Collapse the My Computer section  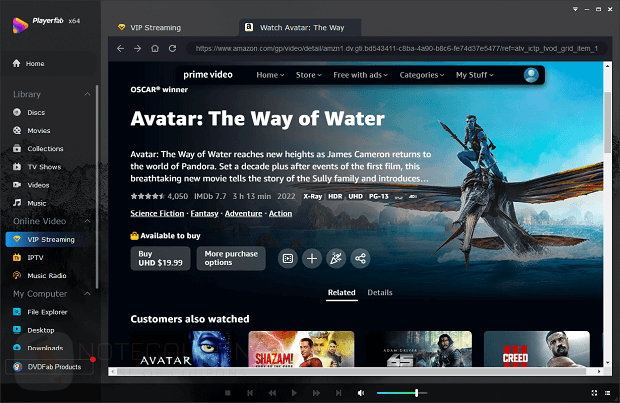(87, 294)
